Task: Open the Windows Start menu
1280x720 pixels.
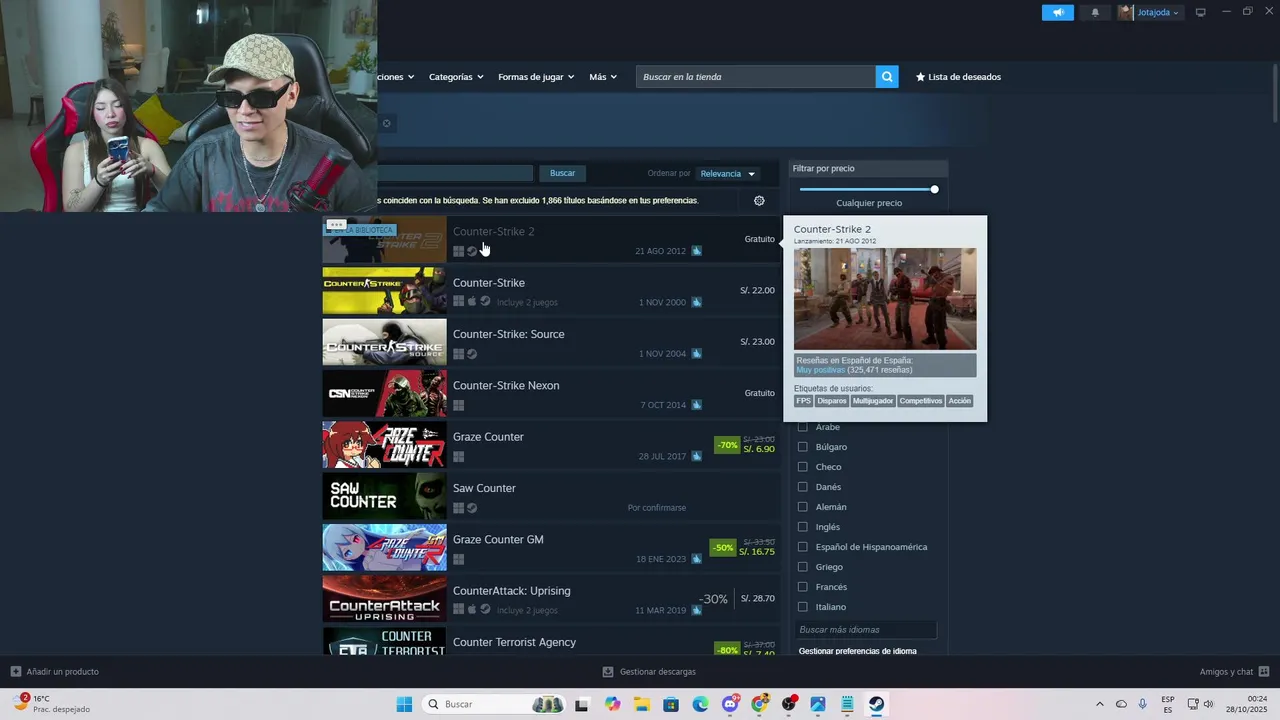Action: click(404, 704)
